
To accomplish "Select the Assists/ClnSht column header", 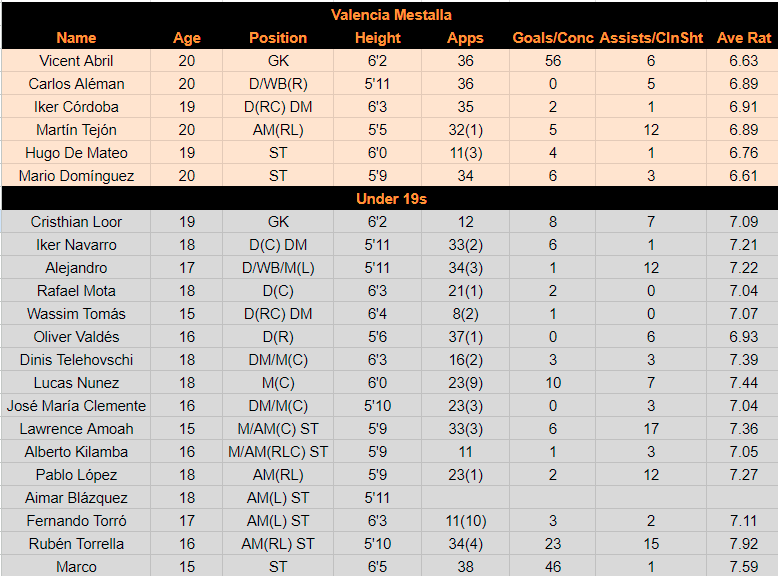I will [x=651, y=38].
